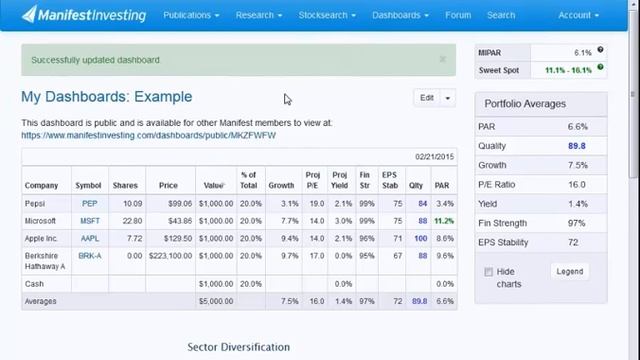
Task: Open the PEP symbol link
Action: pos(89,203)
